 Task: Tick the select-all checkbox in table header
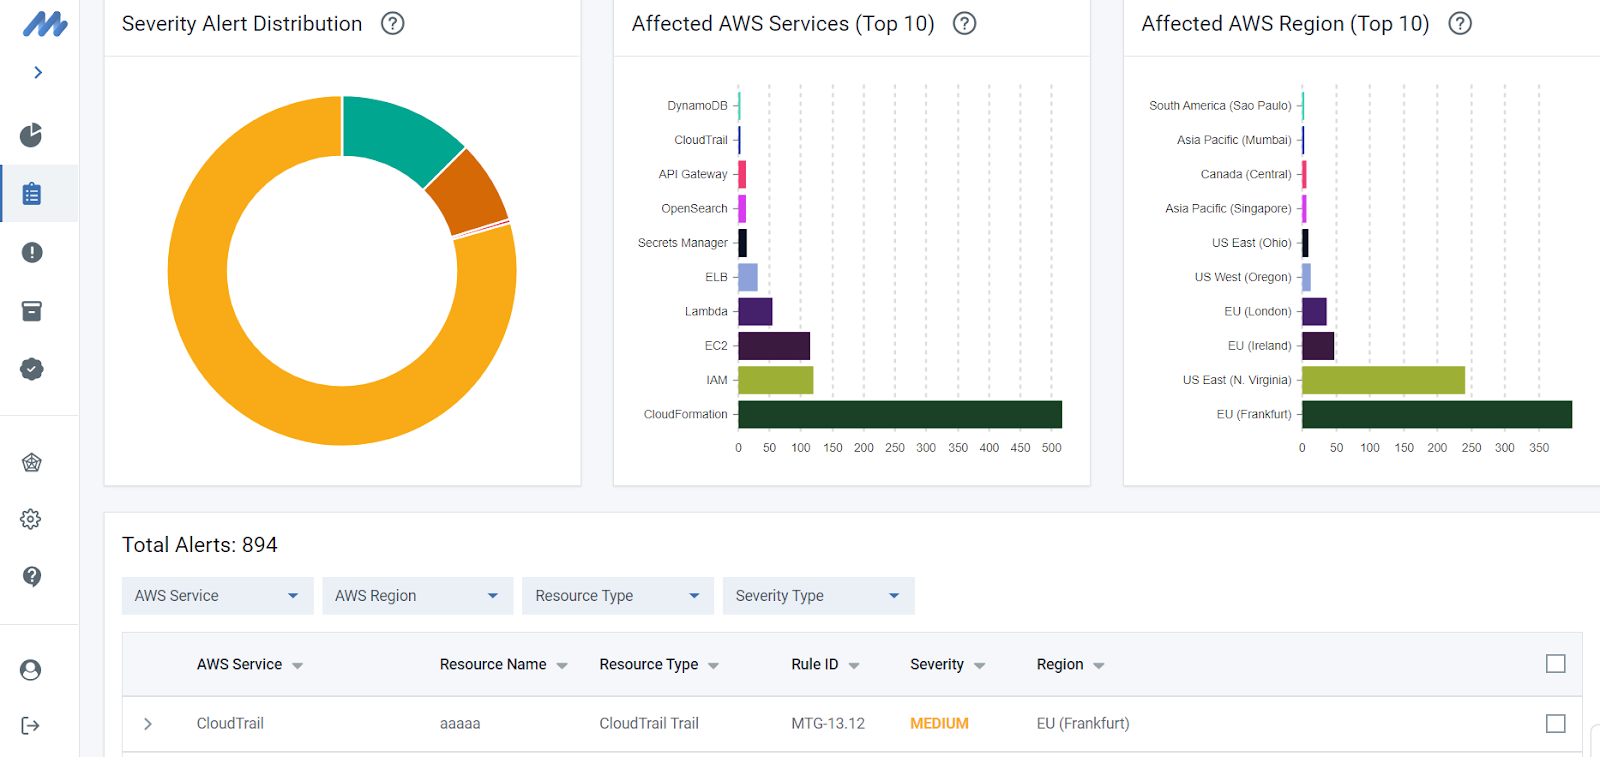point(1556,664)
